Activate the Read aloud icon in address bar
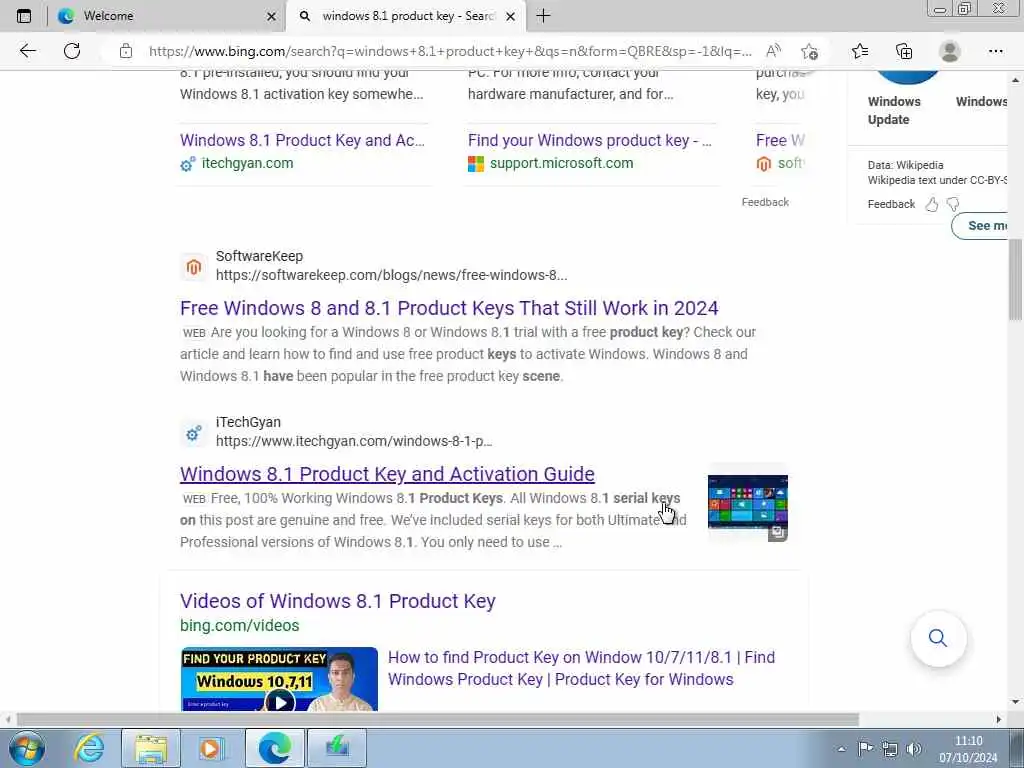 click(x=773, y=51)
